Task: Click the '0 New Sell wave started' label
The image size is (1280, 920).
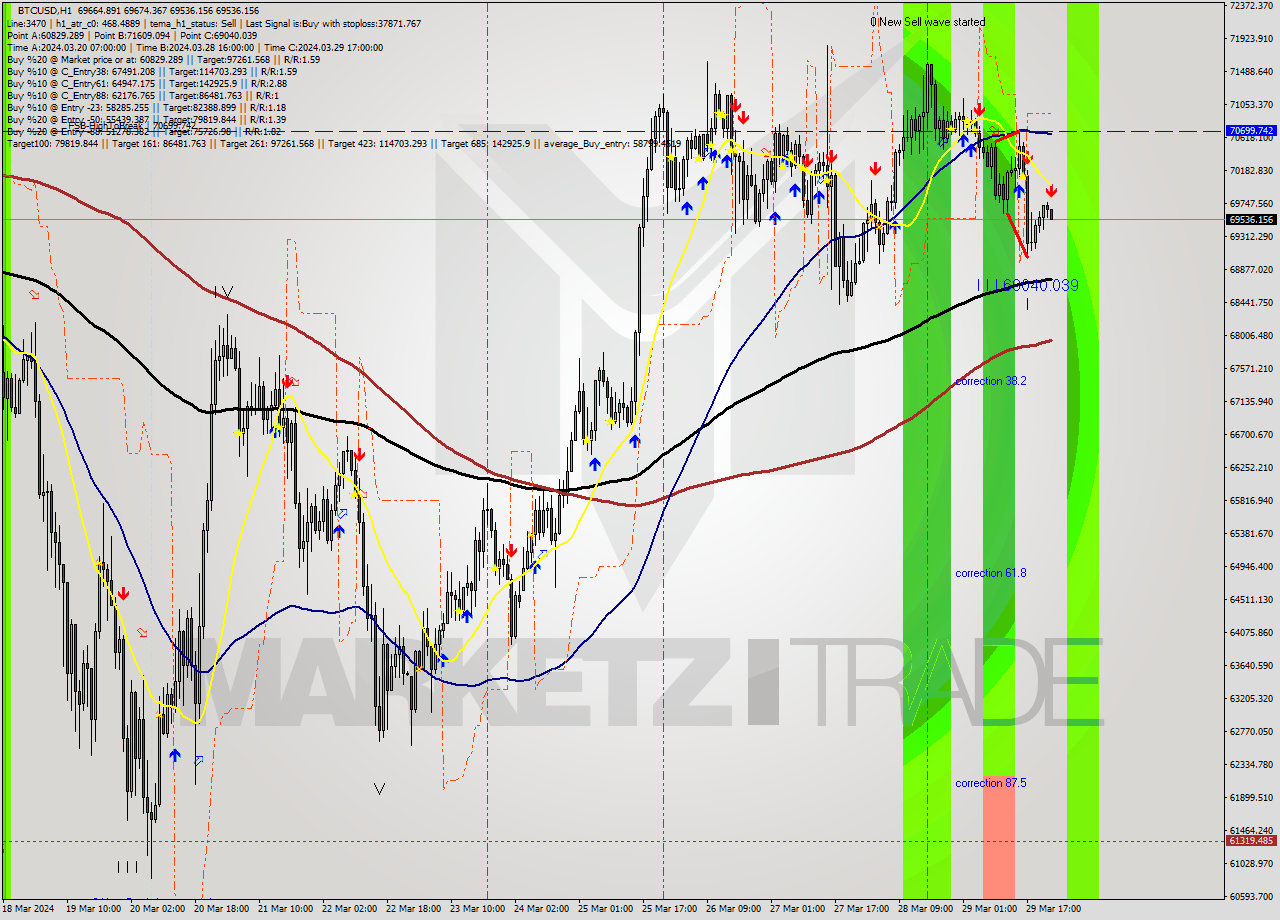Action: click(x=927, y=22)
